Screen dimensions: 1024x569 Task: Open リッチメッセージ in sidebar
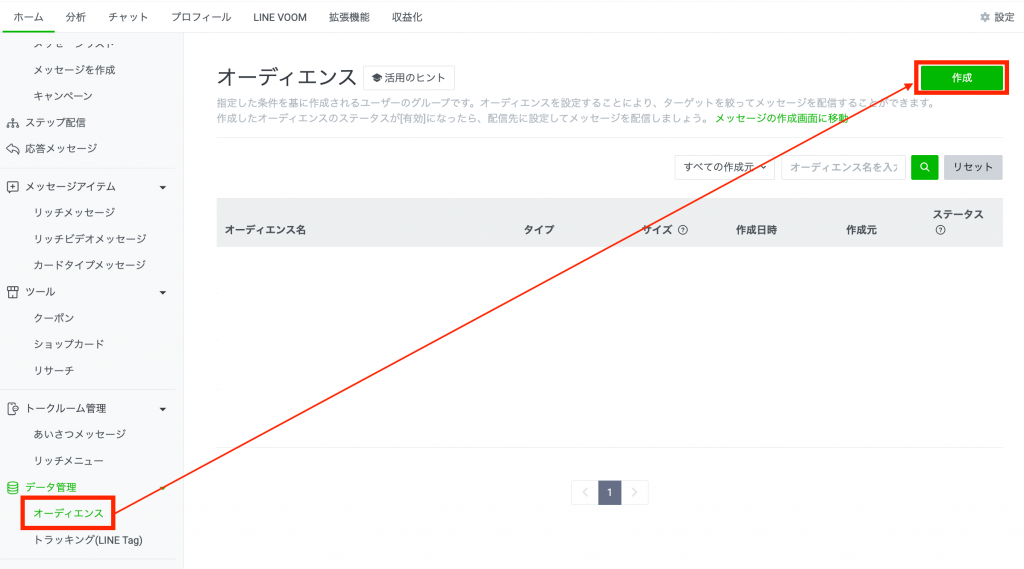tap(74, 213)
